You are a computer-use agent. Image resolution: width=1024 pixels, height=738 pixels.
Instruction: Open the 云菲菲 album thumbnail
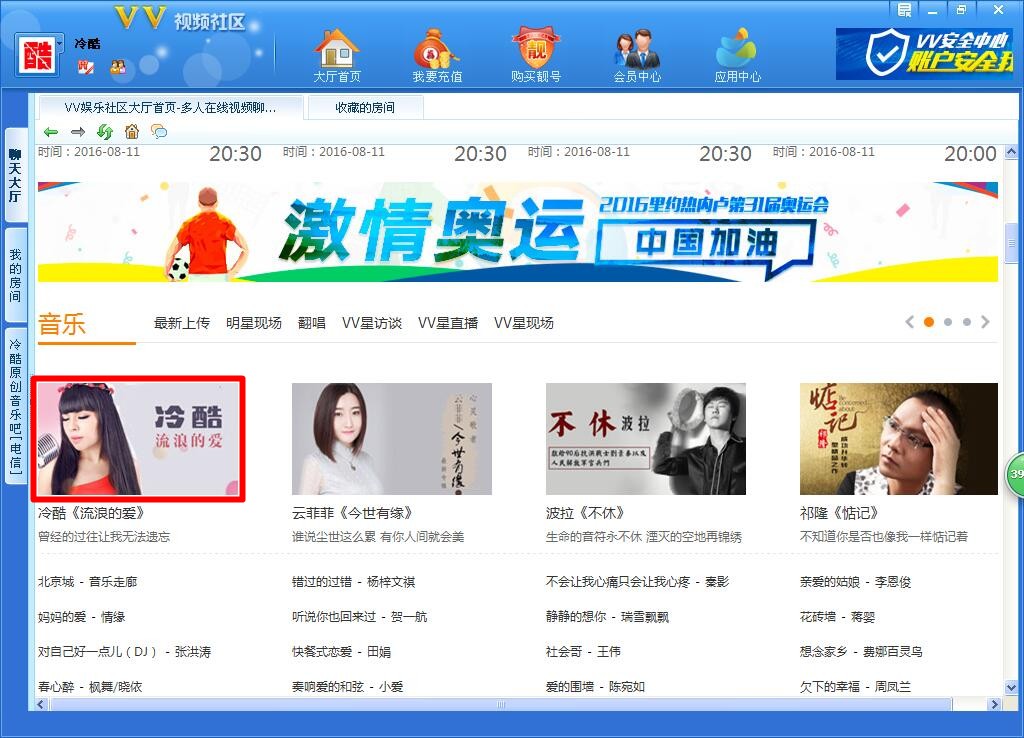coord(391,439)
